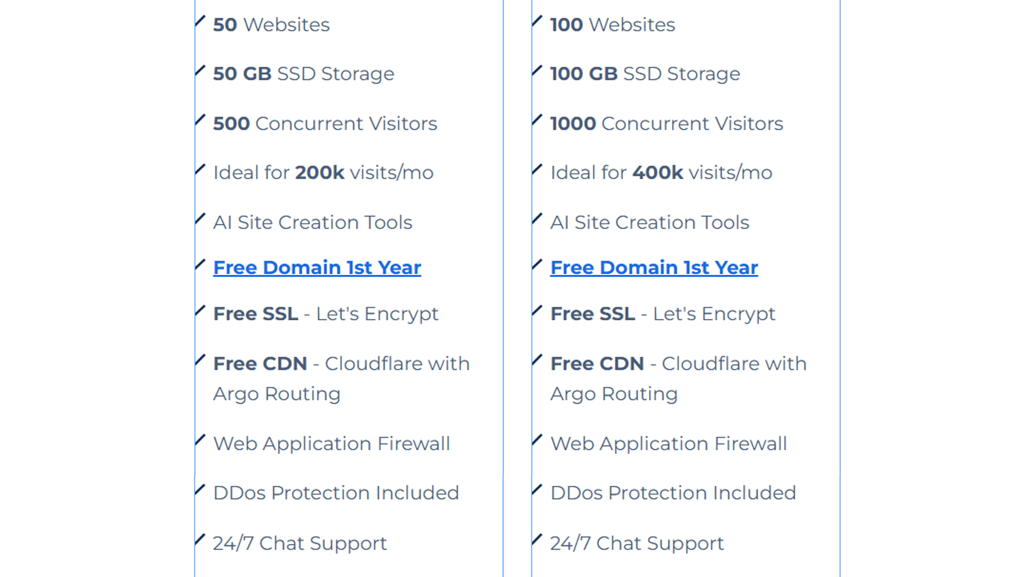This screenshot has width=1027, height=577.
Task: Click checkmark icon beside 100 Websites
Action: 537,22
